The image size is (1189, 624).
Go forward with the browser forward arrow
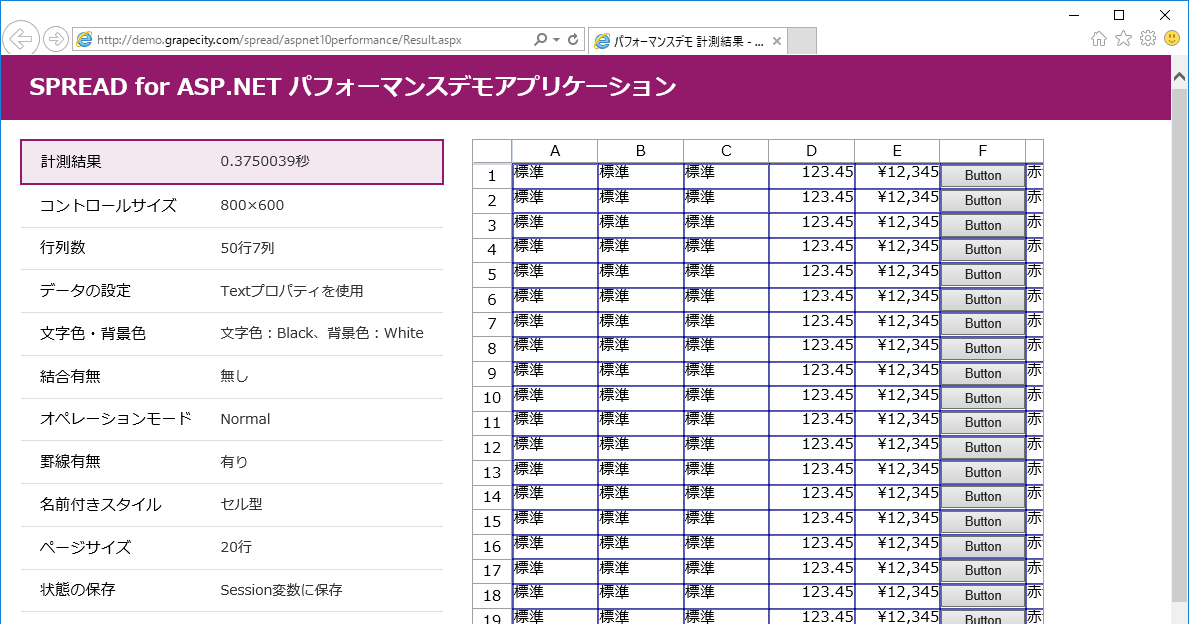(x=55, y=39)
